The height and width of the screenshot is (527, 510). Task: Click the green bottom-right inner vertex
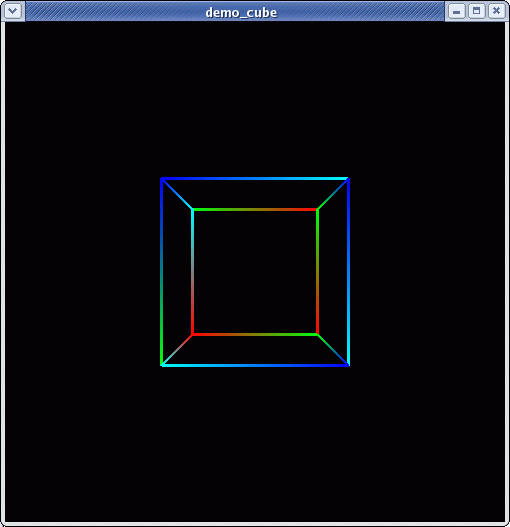[x=317, y=334]
